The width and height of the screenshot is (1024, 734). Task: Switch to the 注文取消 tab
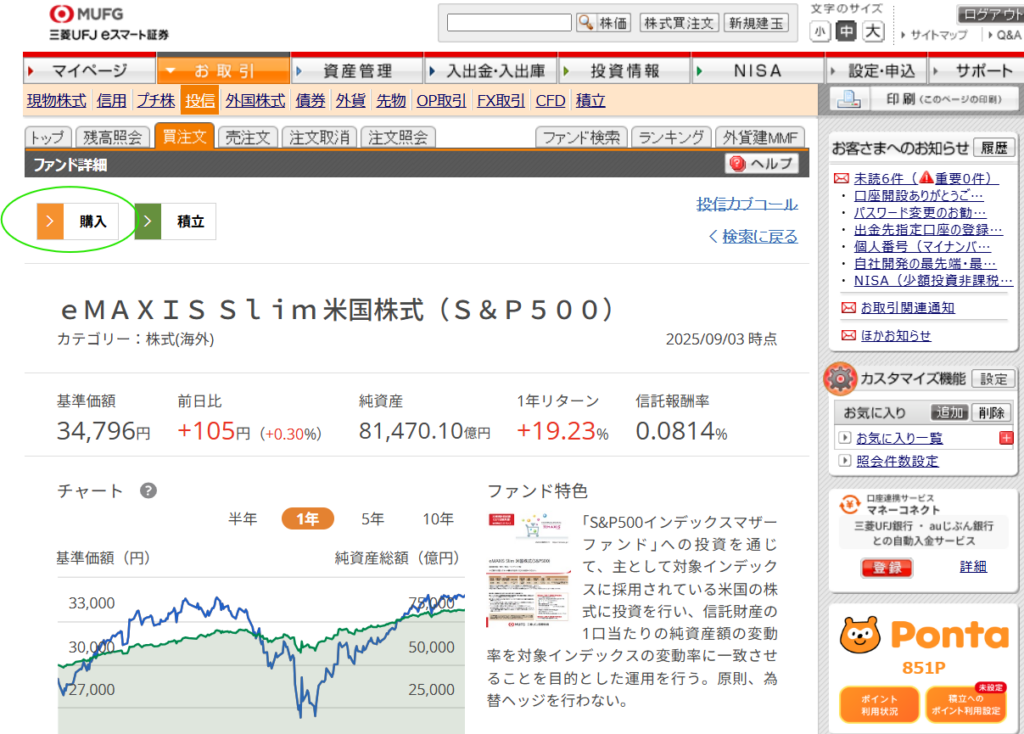tap(319, 137)
